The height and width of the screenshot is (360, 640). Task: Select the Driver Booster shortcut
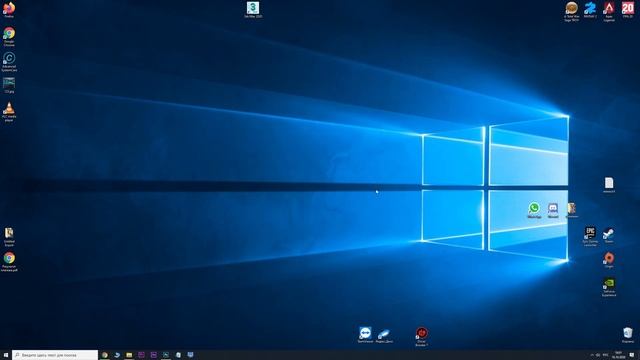coord(422,337)
